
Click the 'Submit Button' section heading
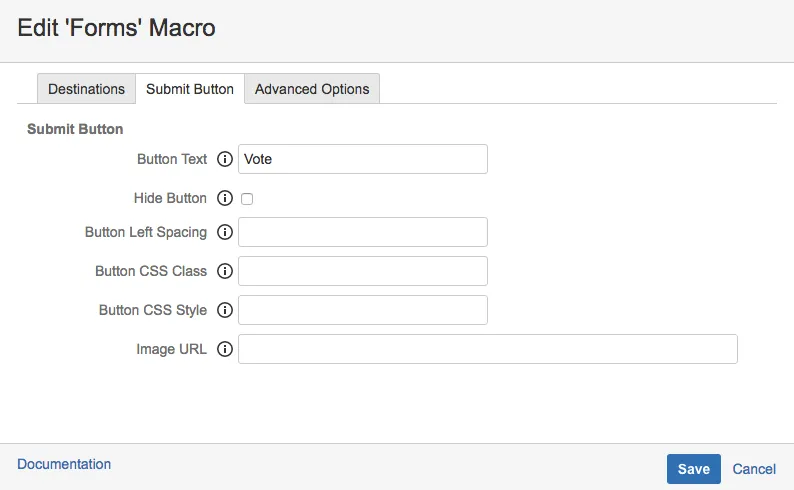75,129
